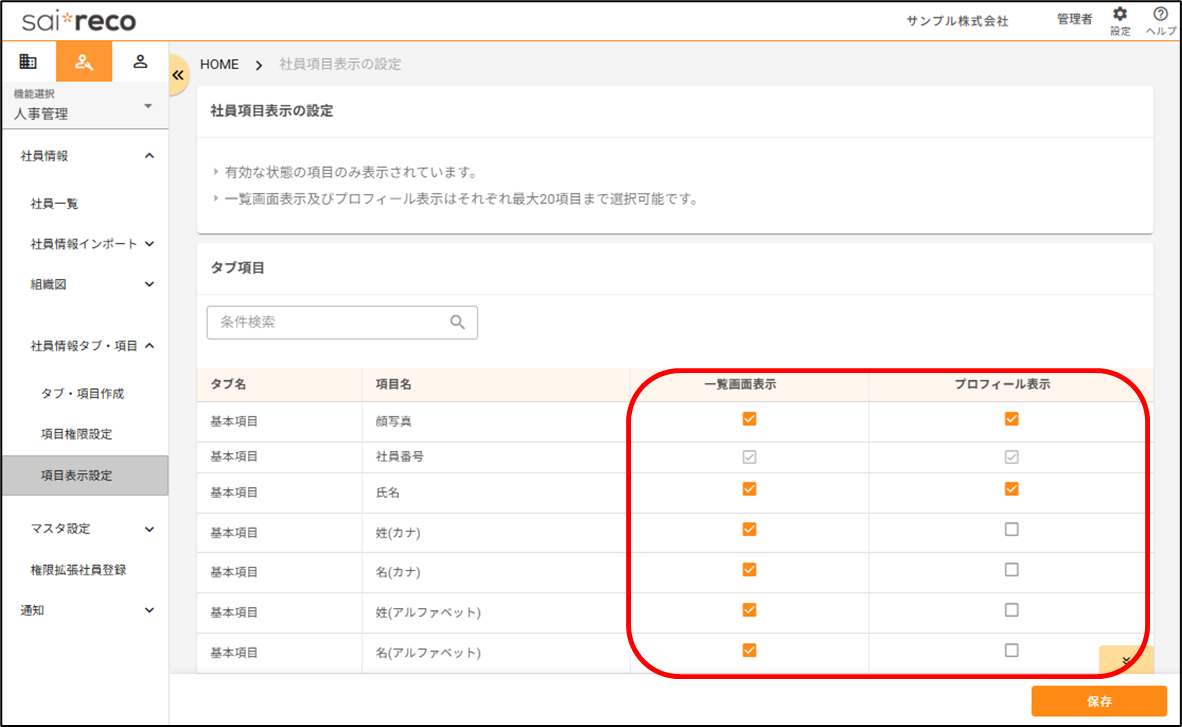Uncheck list display for 顔写真

pos(749,419)
